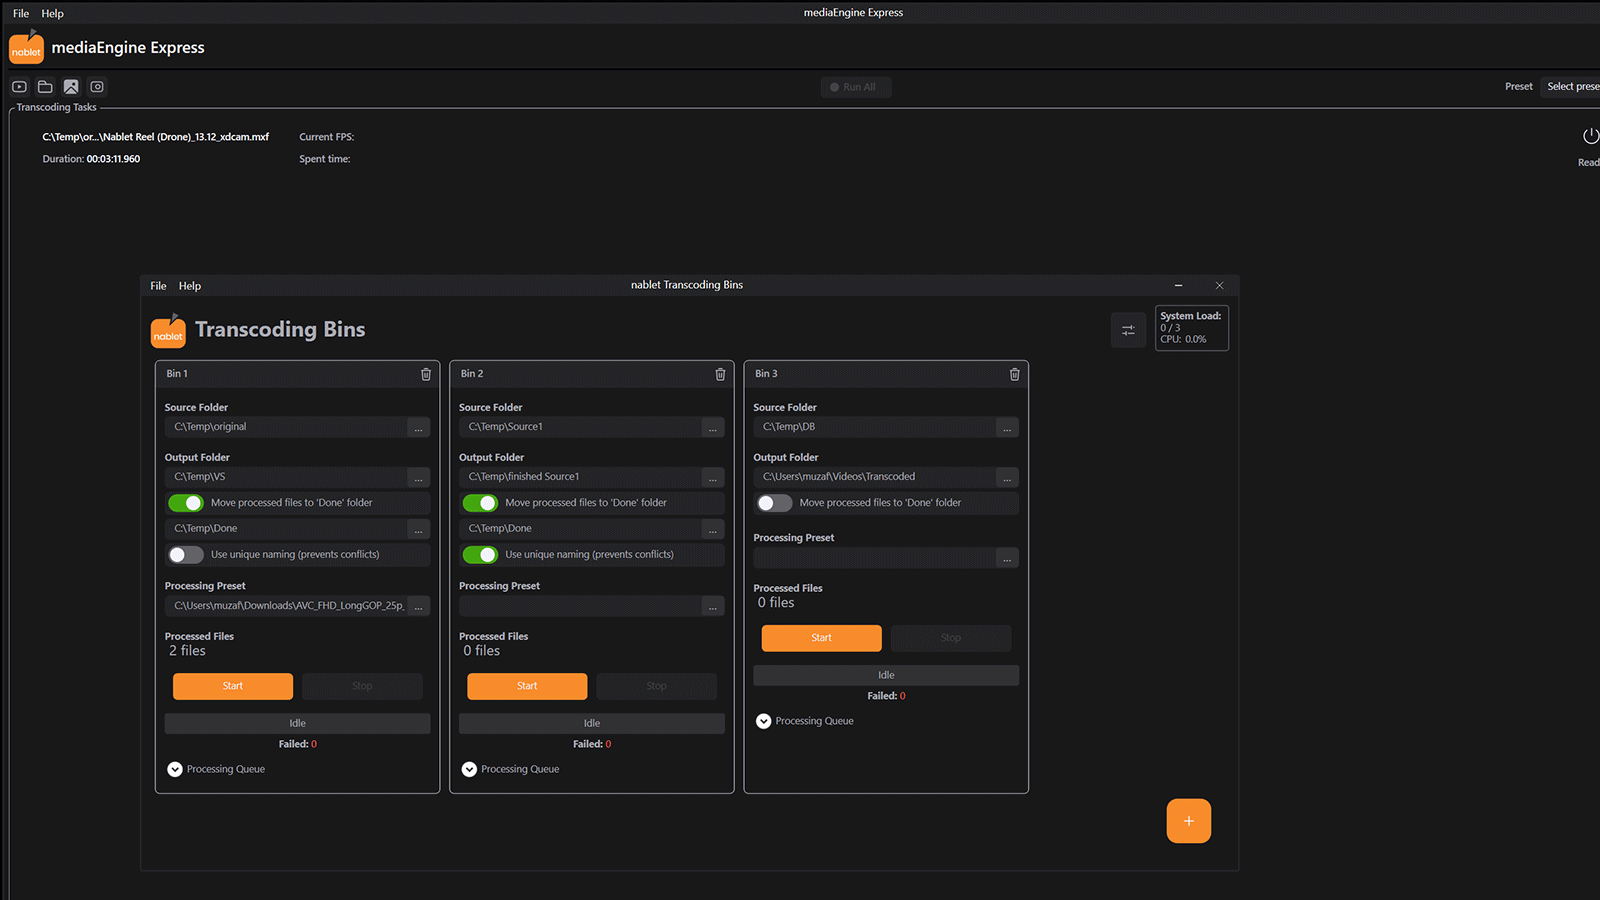Browse for Bin 2 output folder
The image size is (1600, 900).
coord(713,478)
